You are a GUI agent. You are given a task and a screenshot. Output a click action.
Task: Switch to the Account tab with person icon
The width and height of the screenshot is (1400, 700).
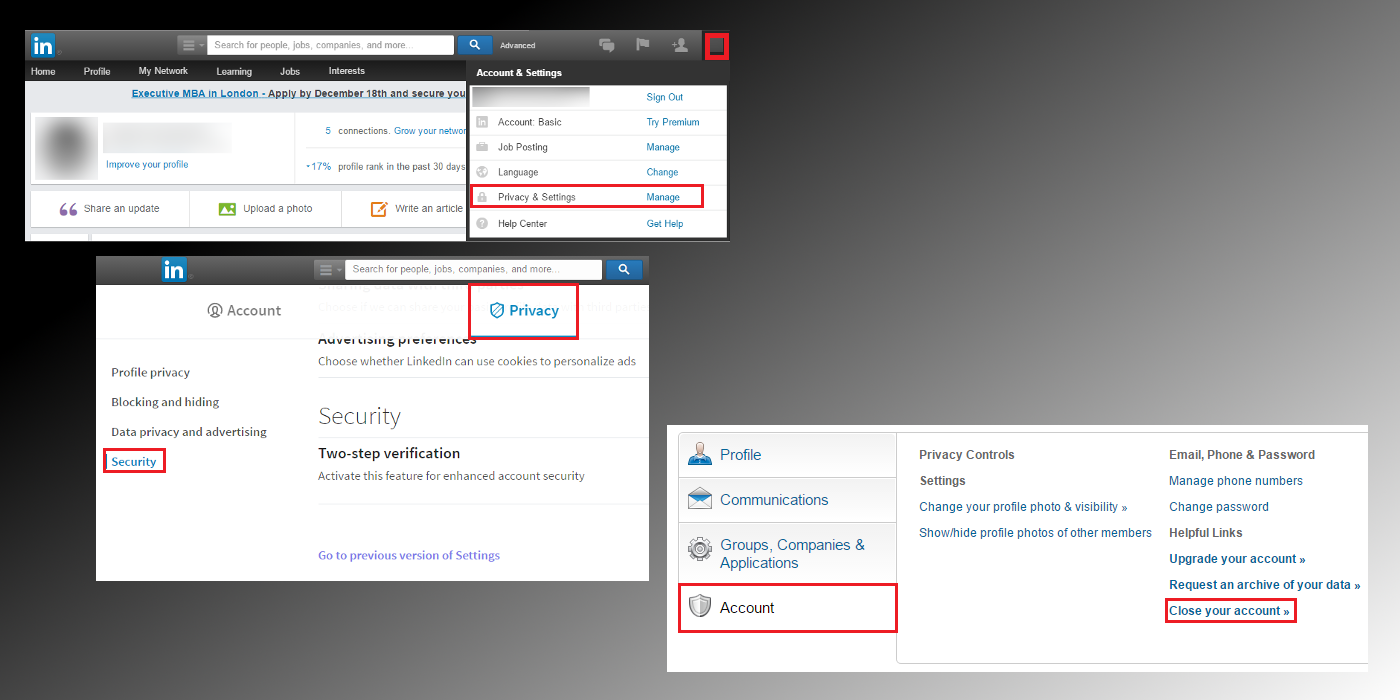click(244, 311)
